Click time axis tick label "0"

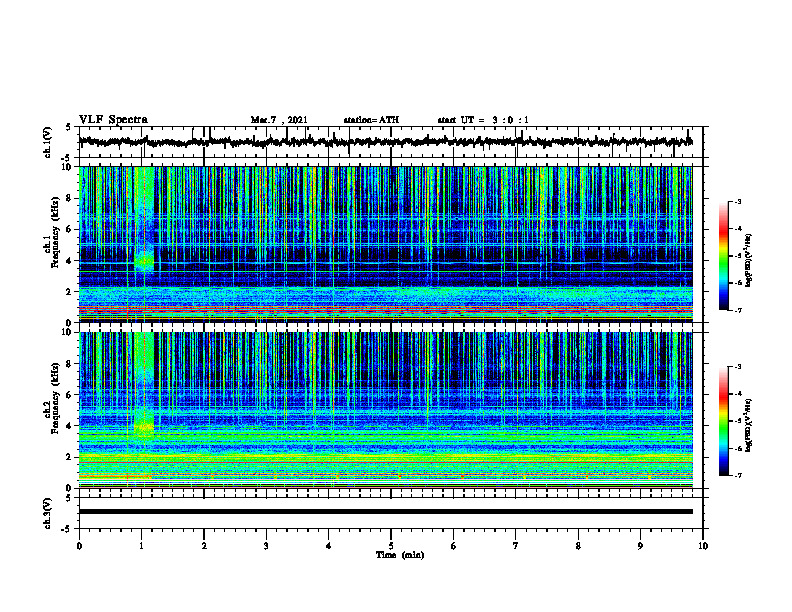(x=79, y=546)
